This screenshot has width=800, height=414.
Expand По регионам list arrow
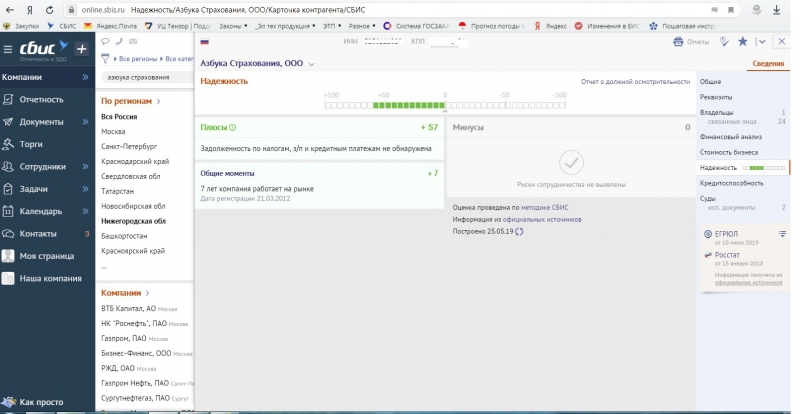coord(159,102)
